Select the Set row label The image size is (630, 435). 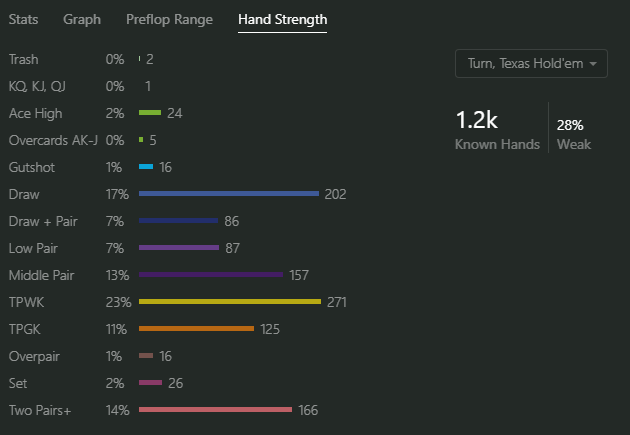pos(18,382)
